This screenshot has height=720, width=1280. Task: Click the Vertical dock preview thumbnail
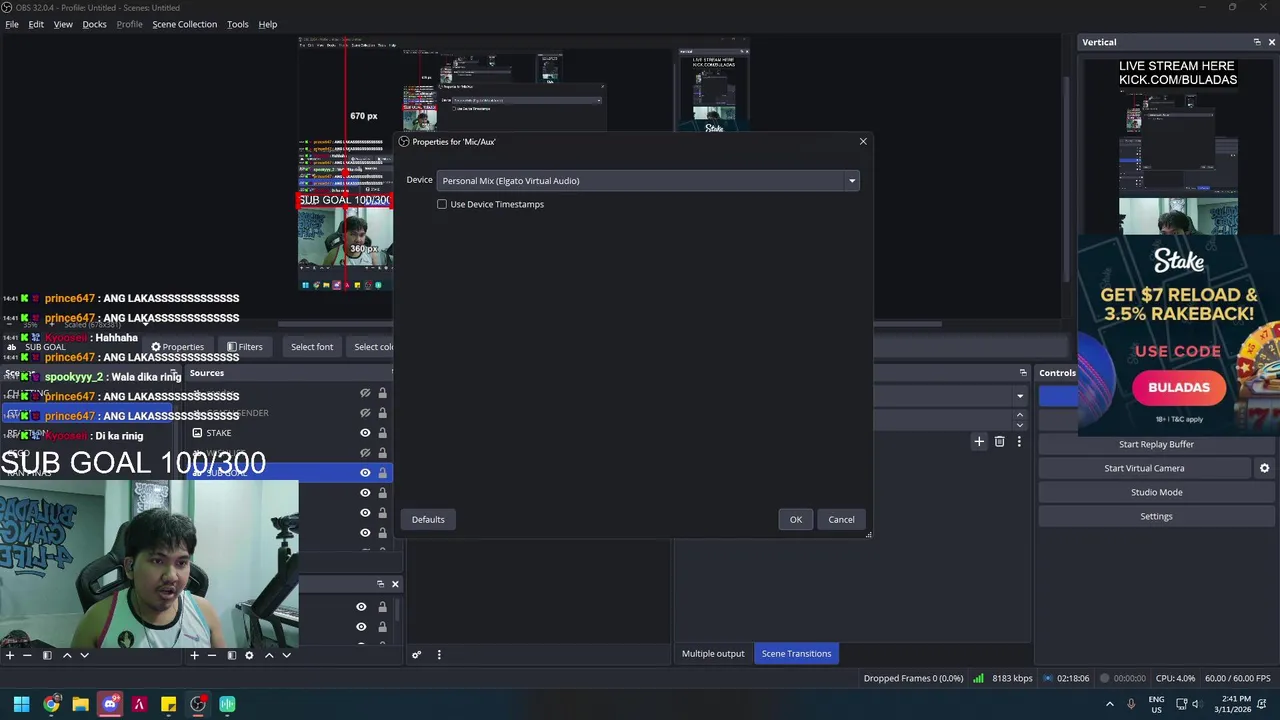click(x=1178, y=148)
